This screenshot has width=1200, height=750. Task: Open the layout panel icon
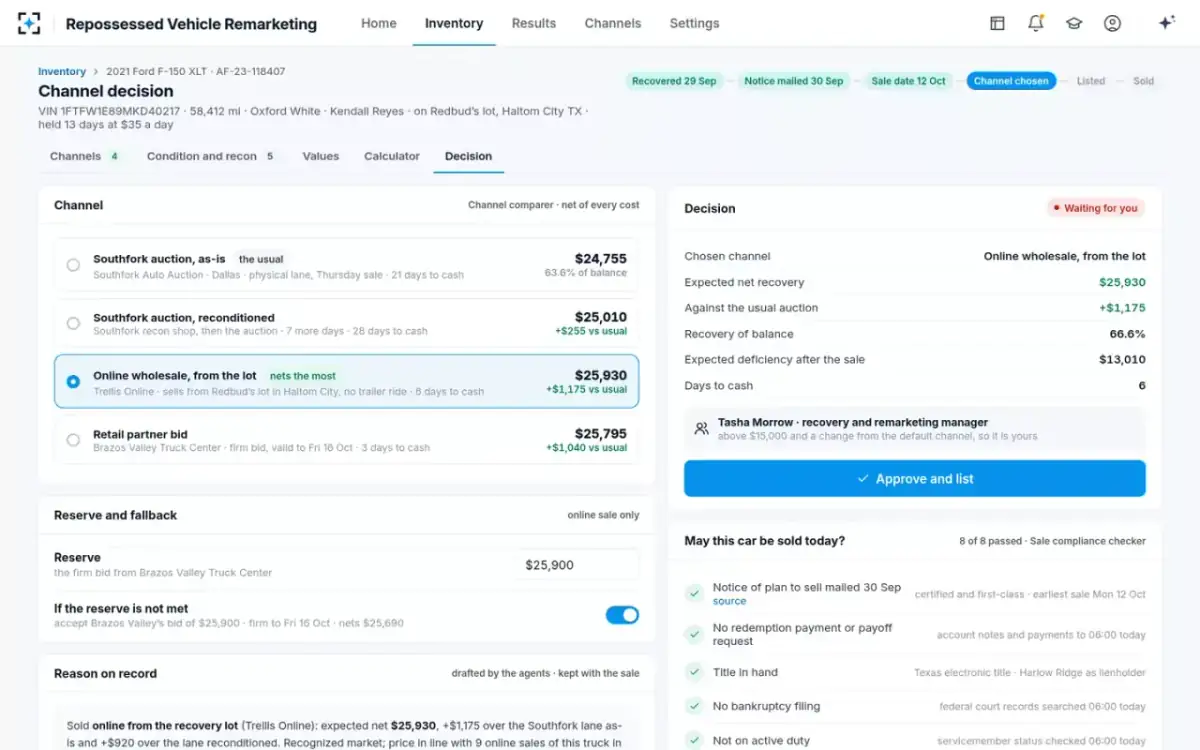pos(997,23)
